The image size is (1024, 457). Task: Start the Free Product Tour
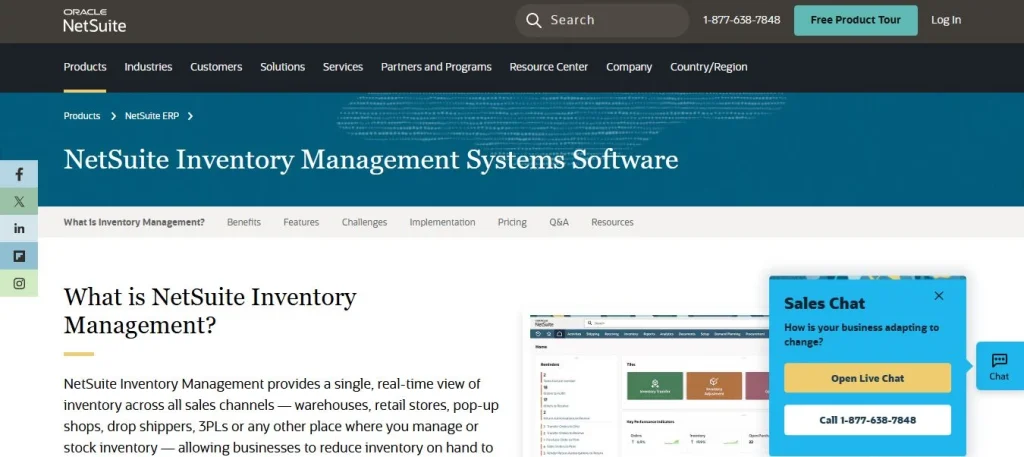(x=856, y=20)
